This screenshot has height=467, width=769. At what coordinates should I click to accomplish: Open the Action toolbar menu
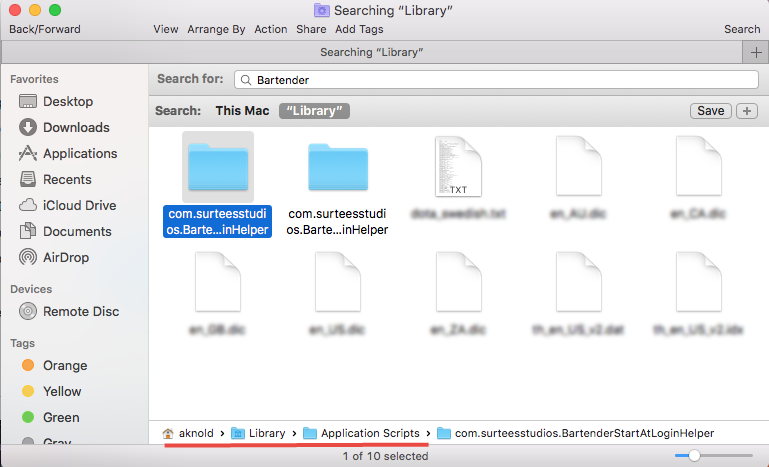tap(271, 29)
